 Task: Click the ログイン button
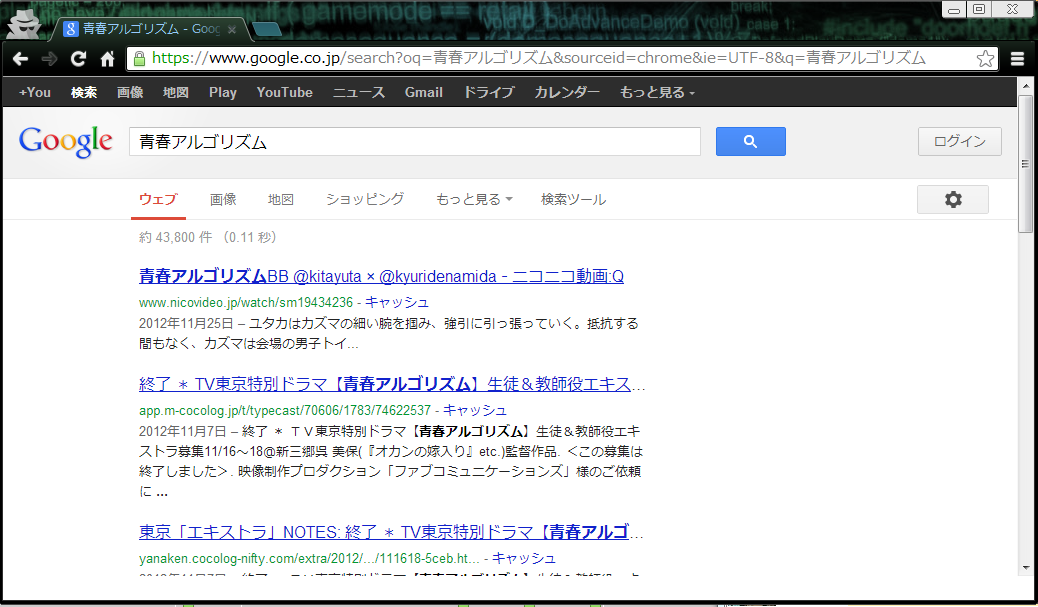tap(959, 142)
